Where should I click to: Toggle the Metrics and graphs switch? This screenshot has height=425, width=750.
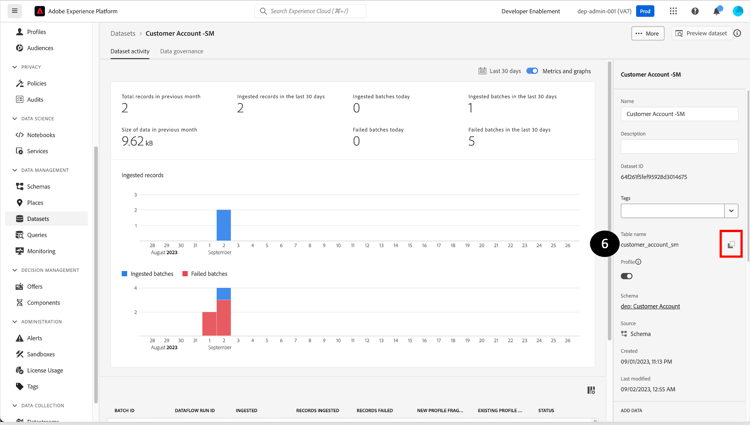(x=532, y=71)
